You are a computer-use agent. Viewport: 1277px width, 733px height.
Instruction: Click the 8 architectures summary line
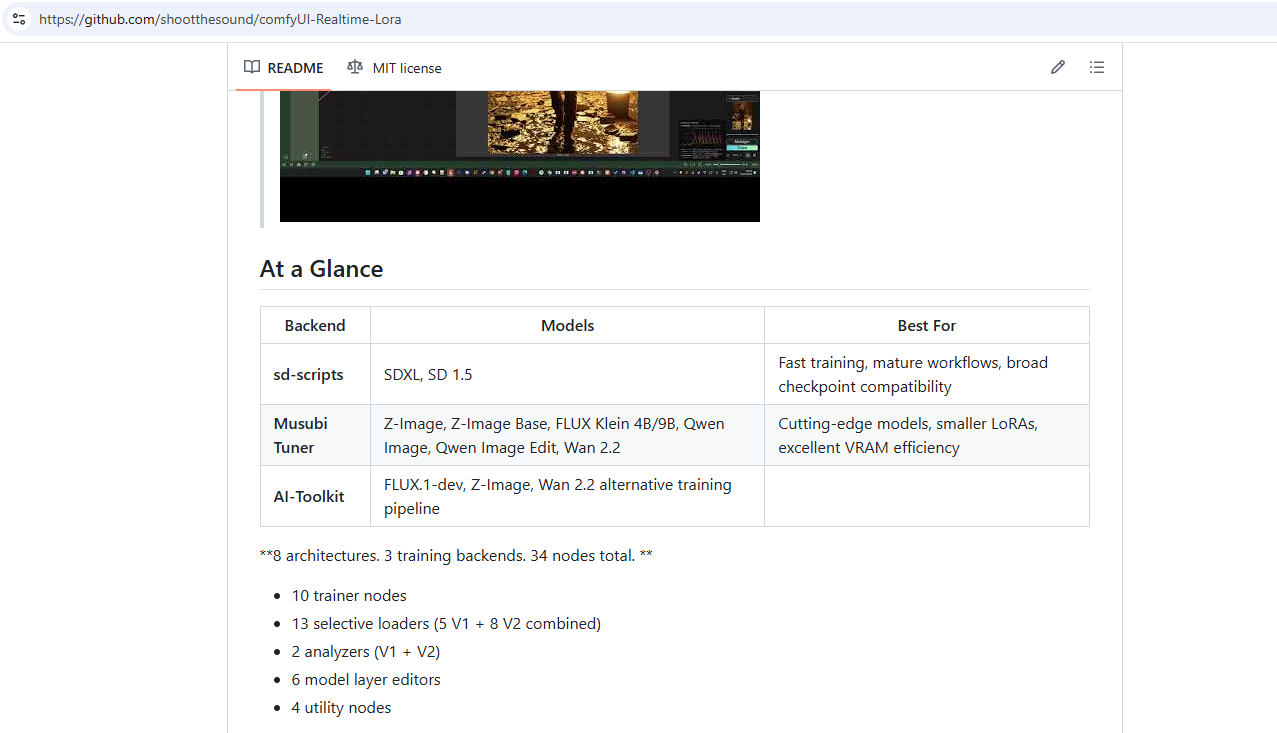[456, 555]
